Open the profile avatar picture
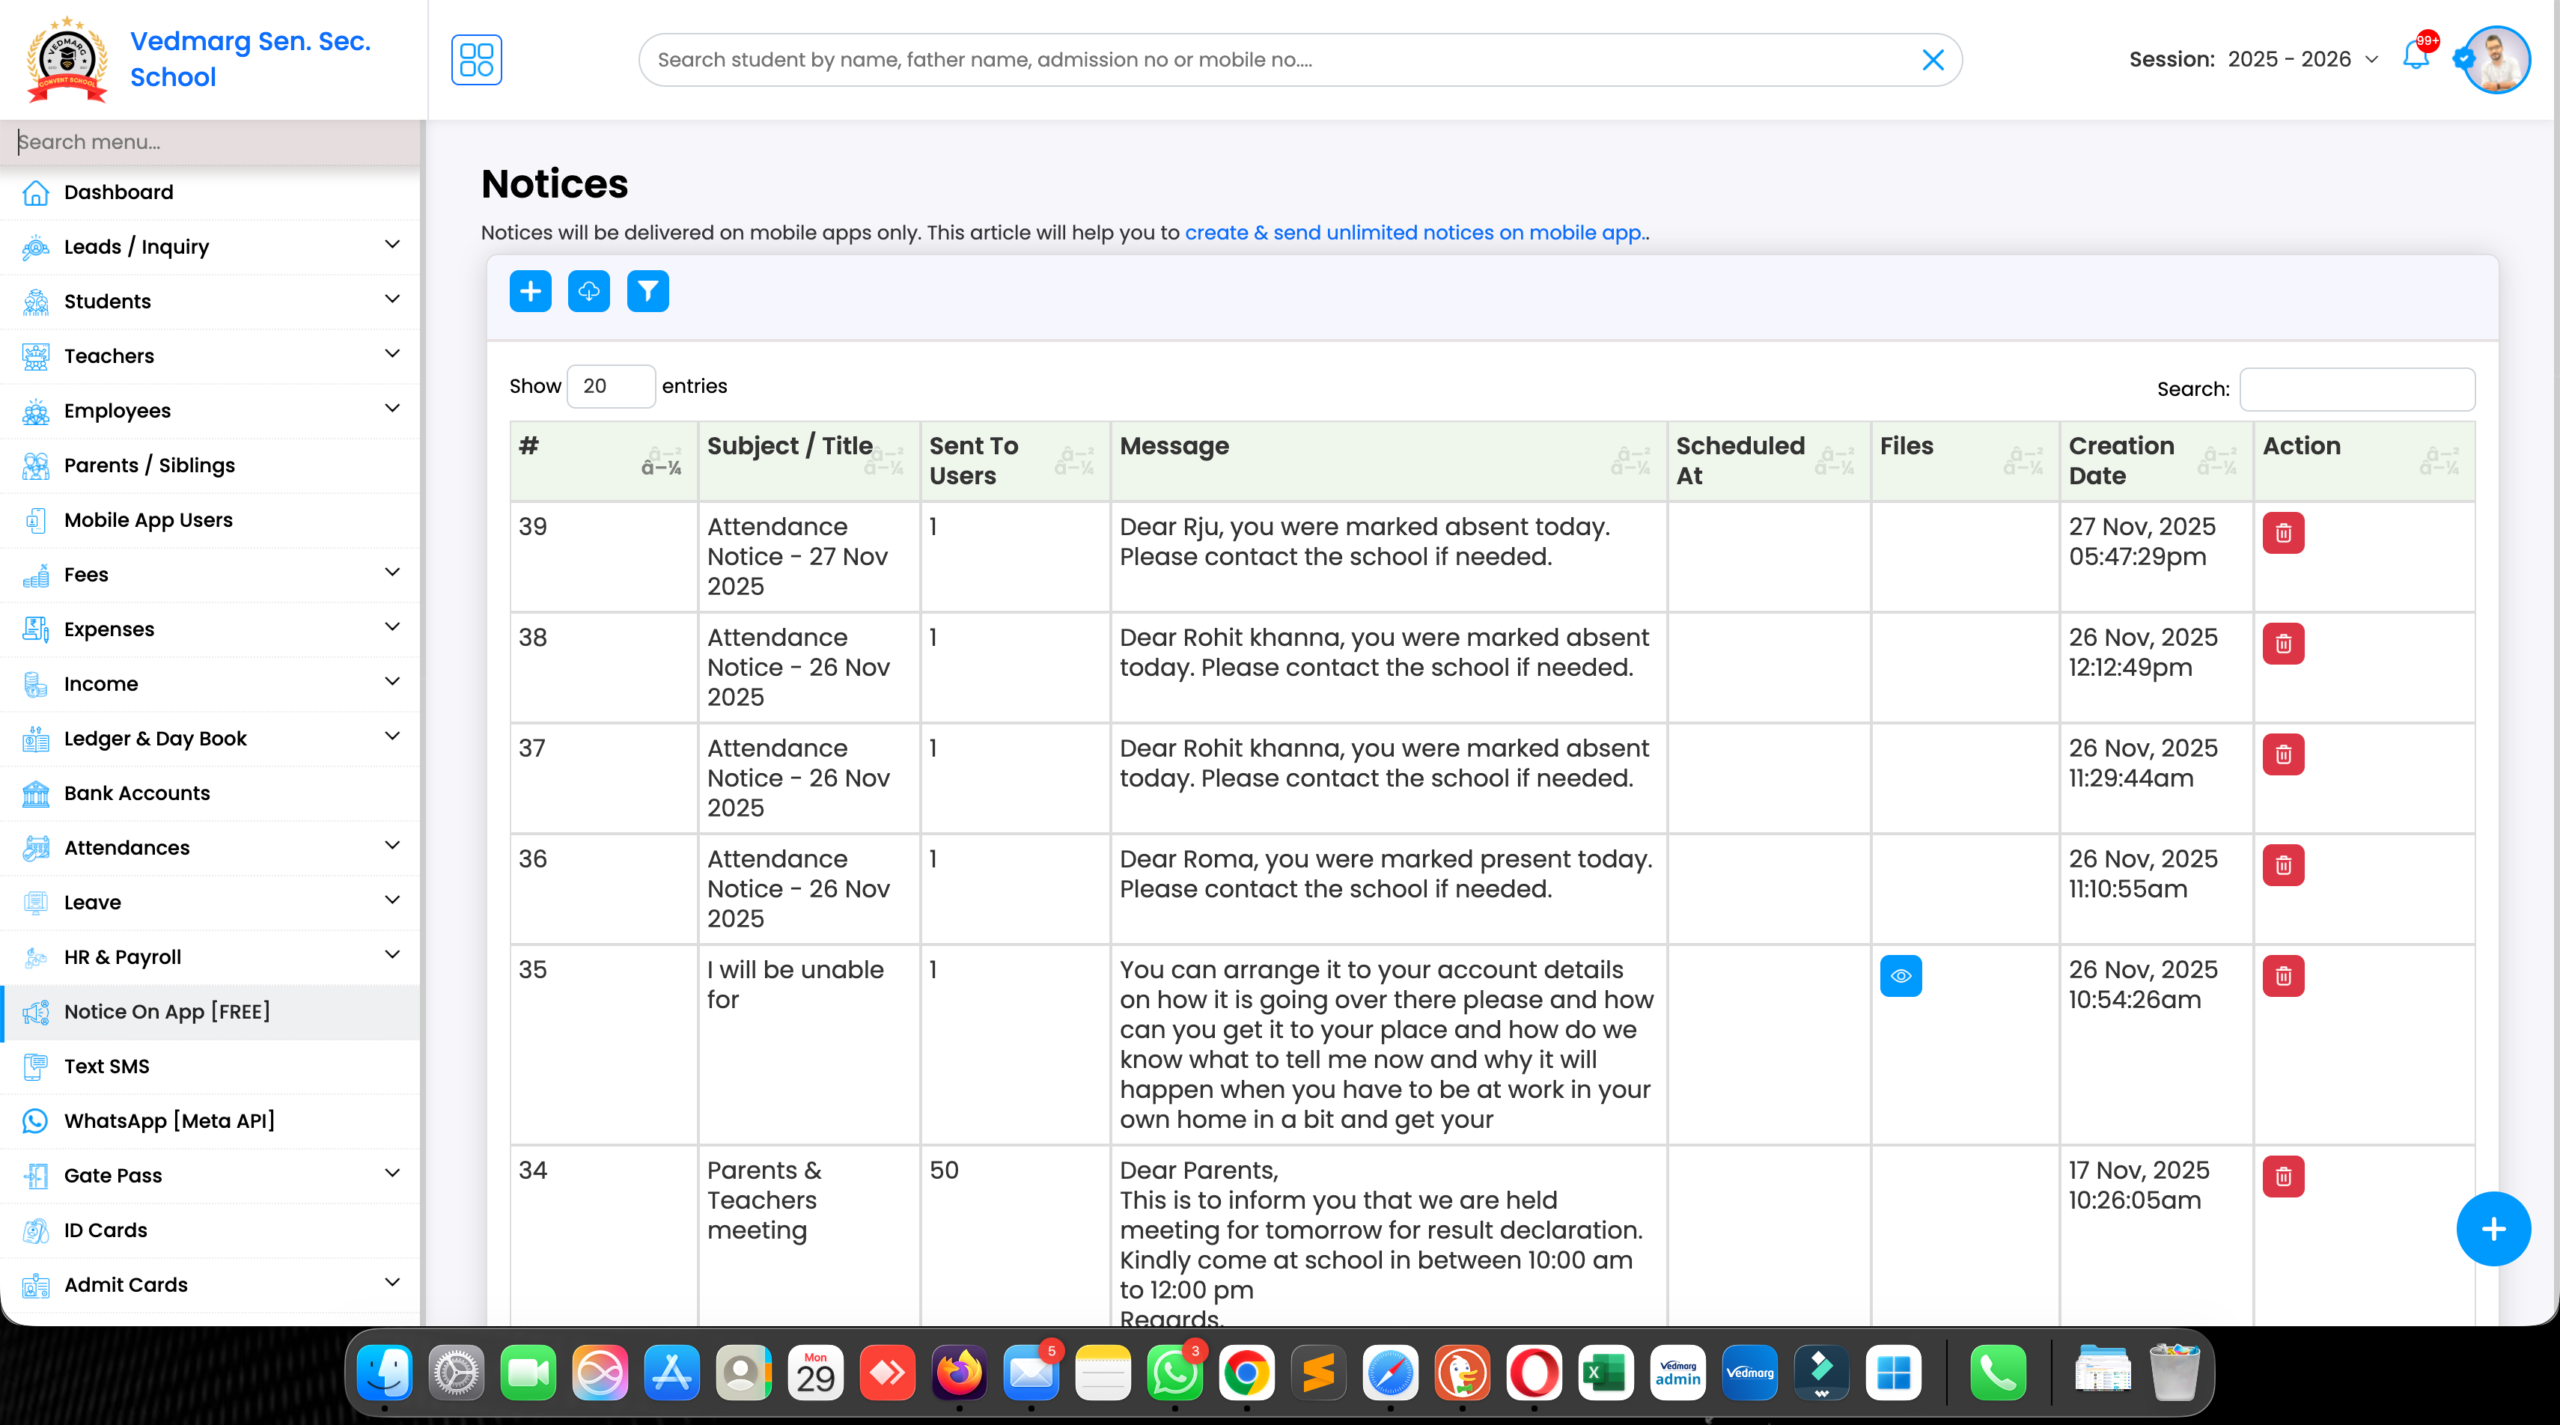Image resolution: width=2560 pixels, height=1425 pixels. [x=2494, y=59]
